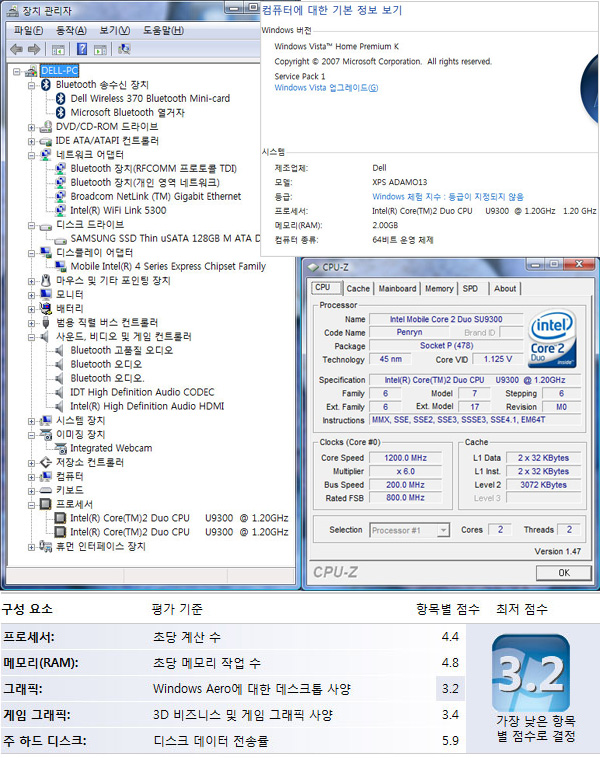
Task: Open the Windows 체험 지수 rating link
Action: pyautogui.click(x=448, y=197)
